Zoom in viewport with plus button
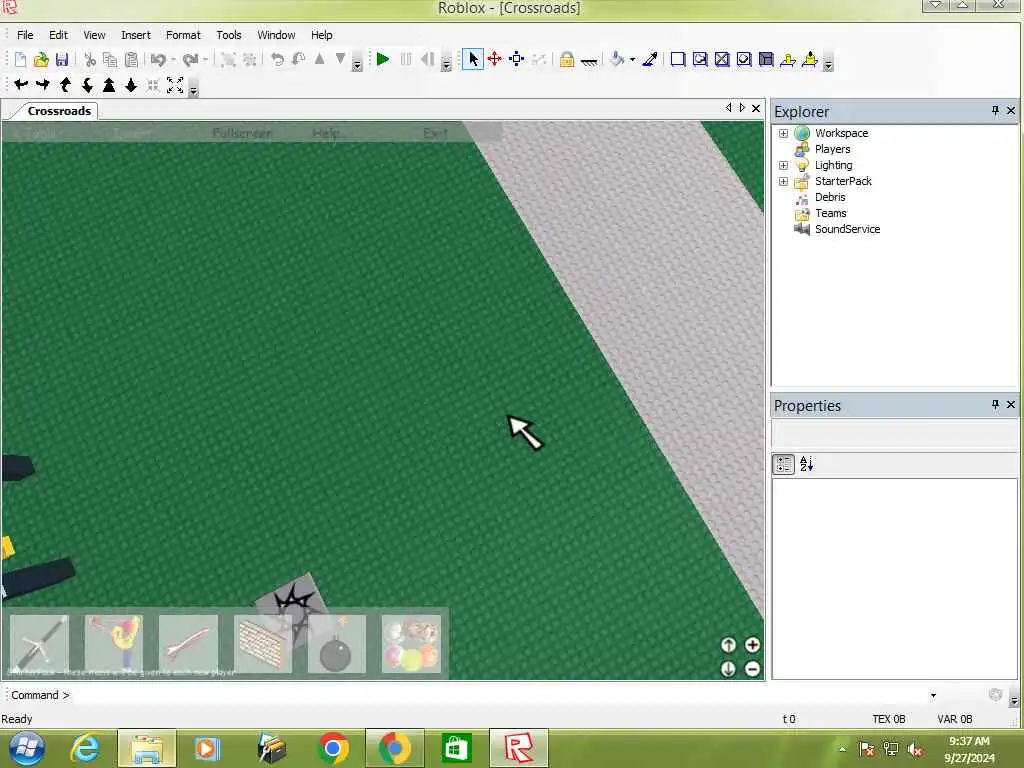 752,645
